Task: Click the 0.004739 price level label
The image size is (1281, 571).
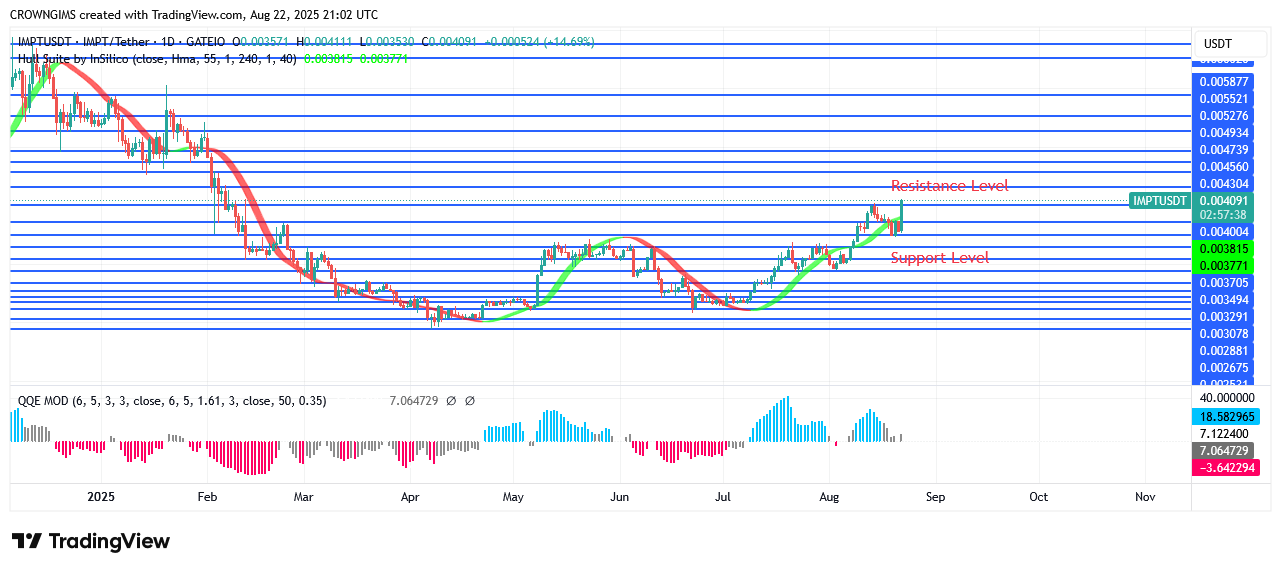Action: point(1224,150)
